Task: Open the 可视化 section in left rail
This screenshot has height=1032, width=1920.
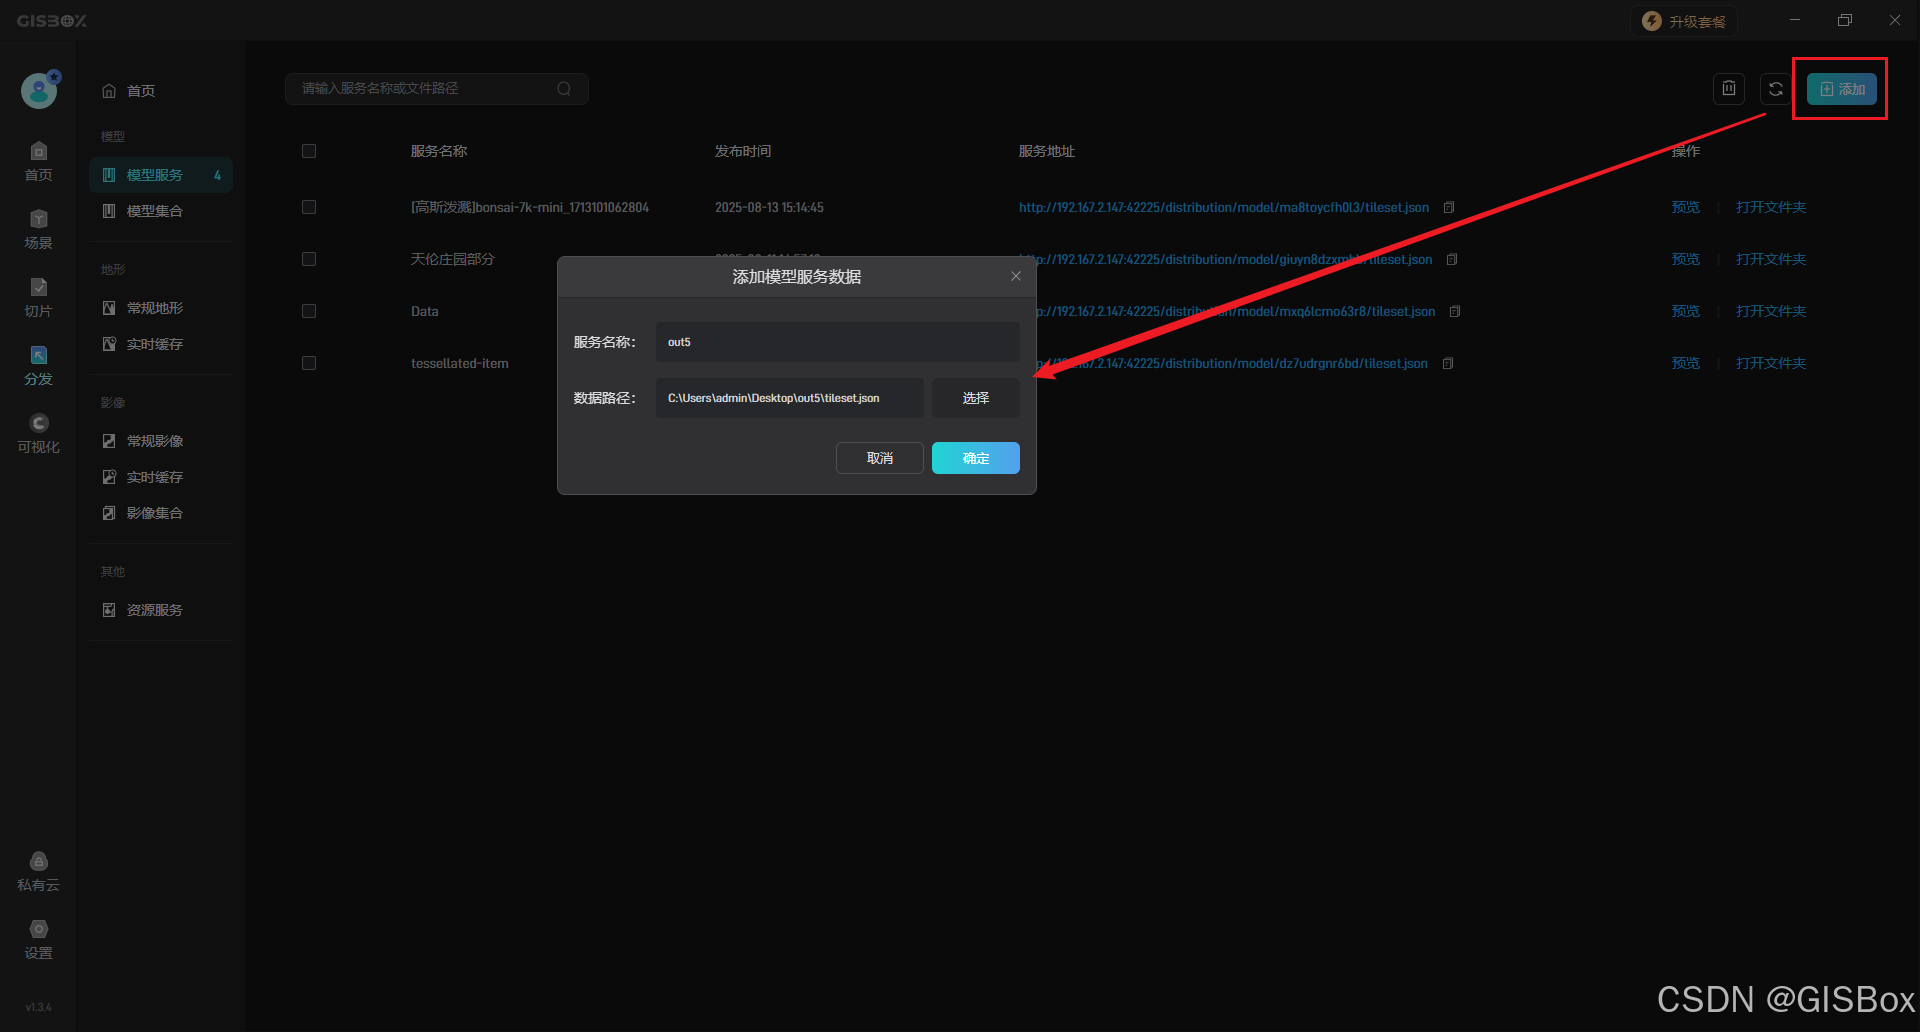Action: click(38, 434)
